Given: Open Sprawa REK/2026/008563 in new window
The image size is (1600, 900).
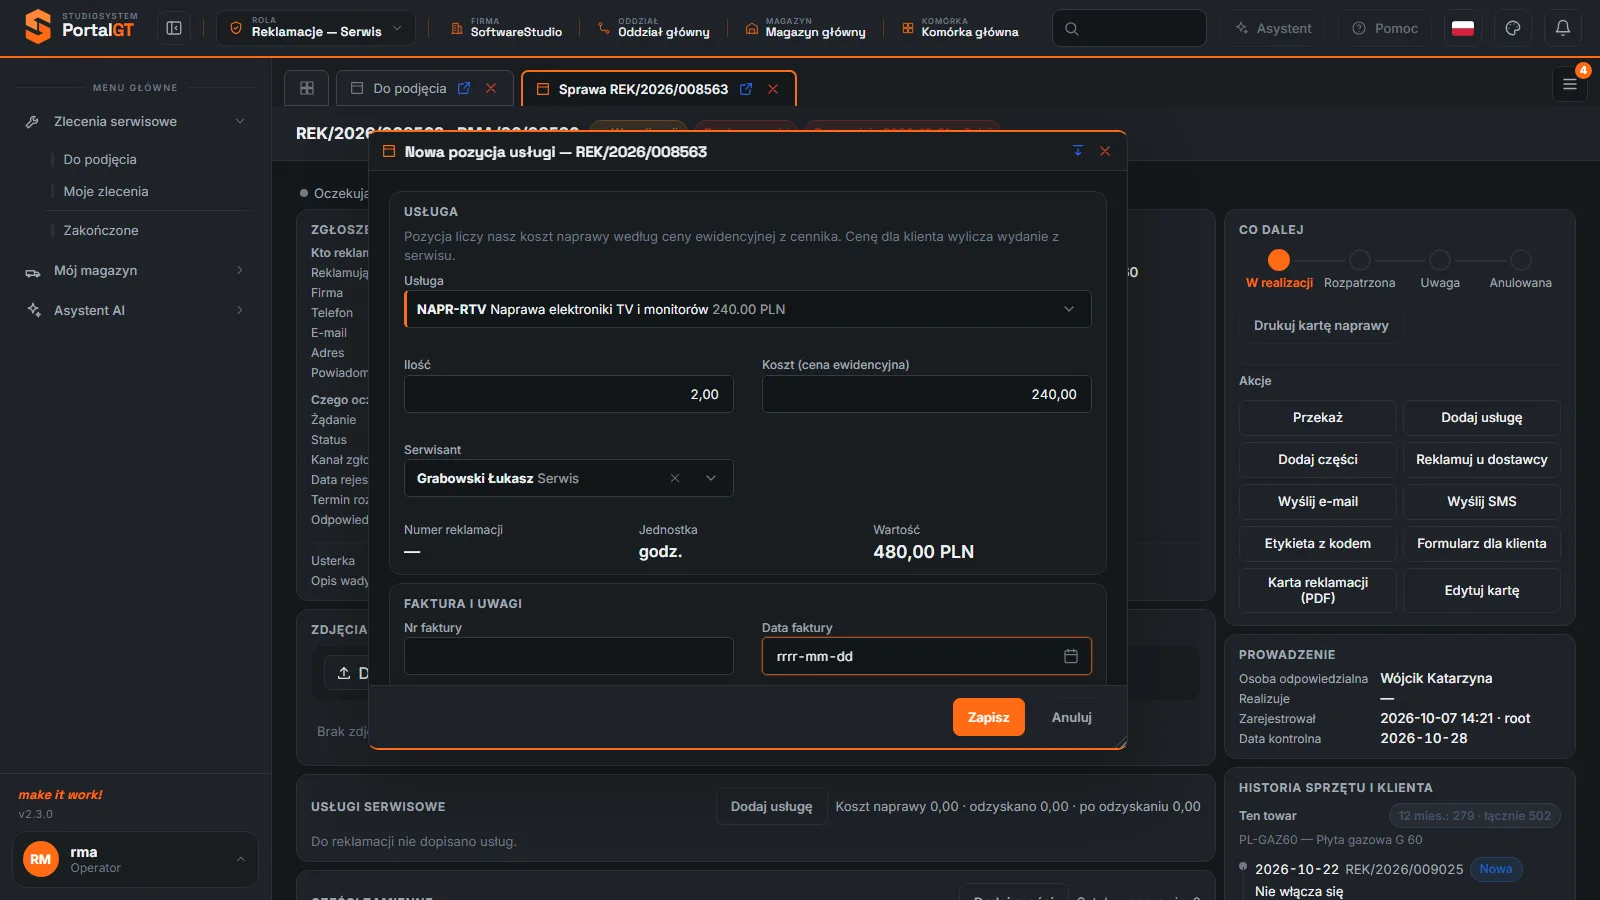Looking at the screenshot, I should pos(746,89).
